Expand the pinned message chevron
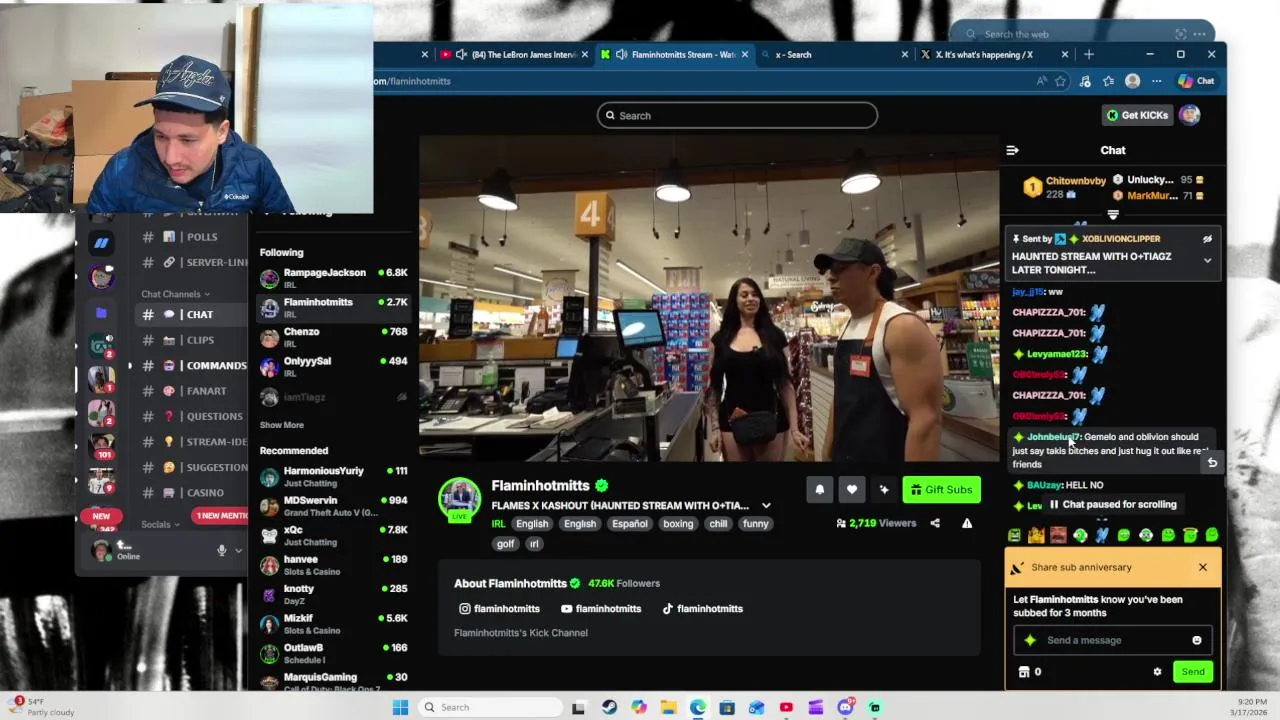 click(x=1207, y=261)
